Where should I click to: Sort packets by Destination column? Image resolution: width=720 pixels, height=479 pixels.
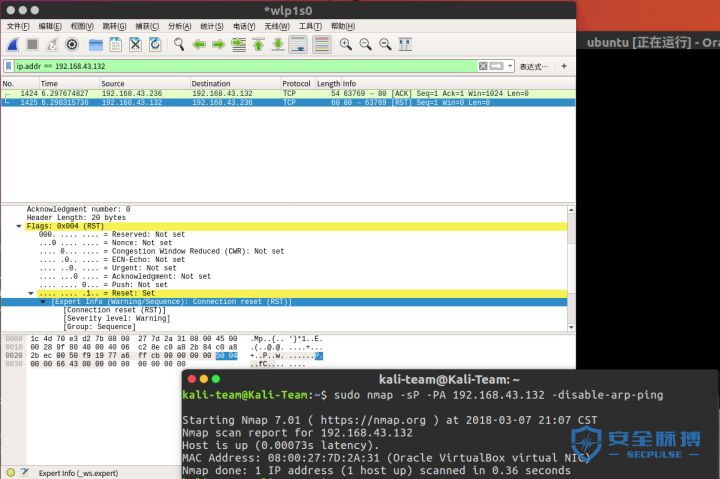point(235,84)
